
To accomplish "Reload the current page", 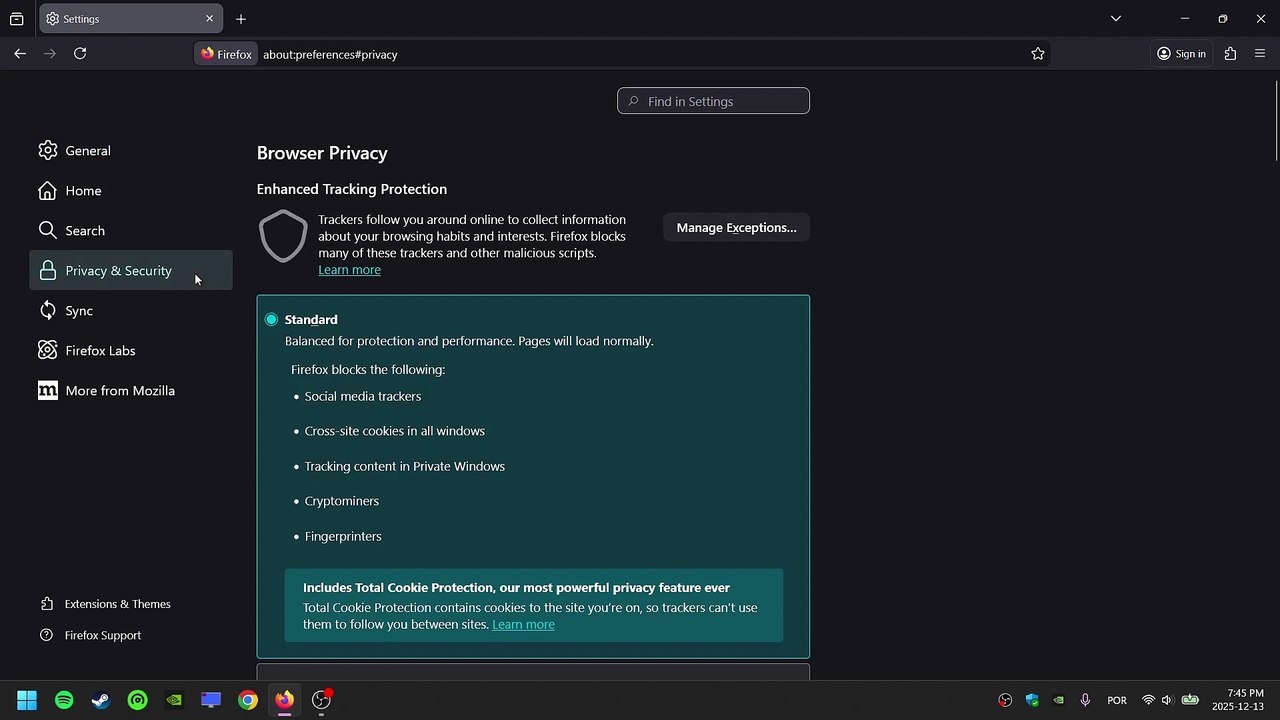I will [x=80, y=54].
